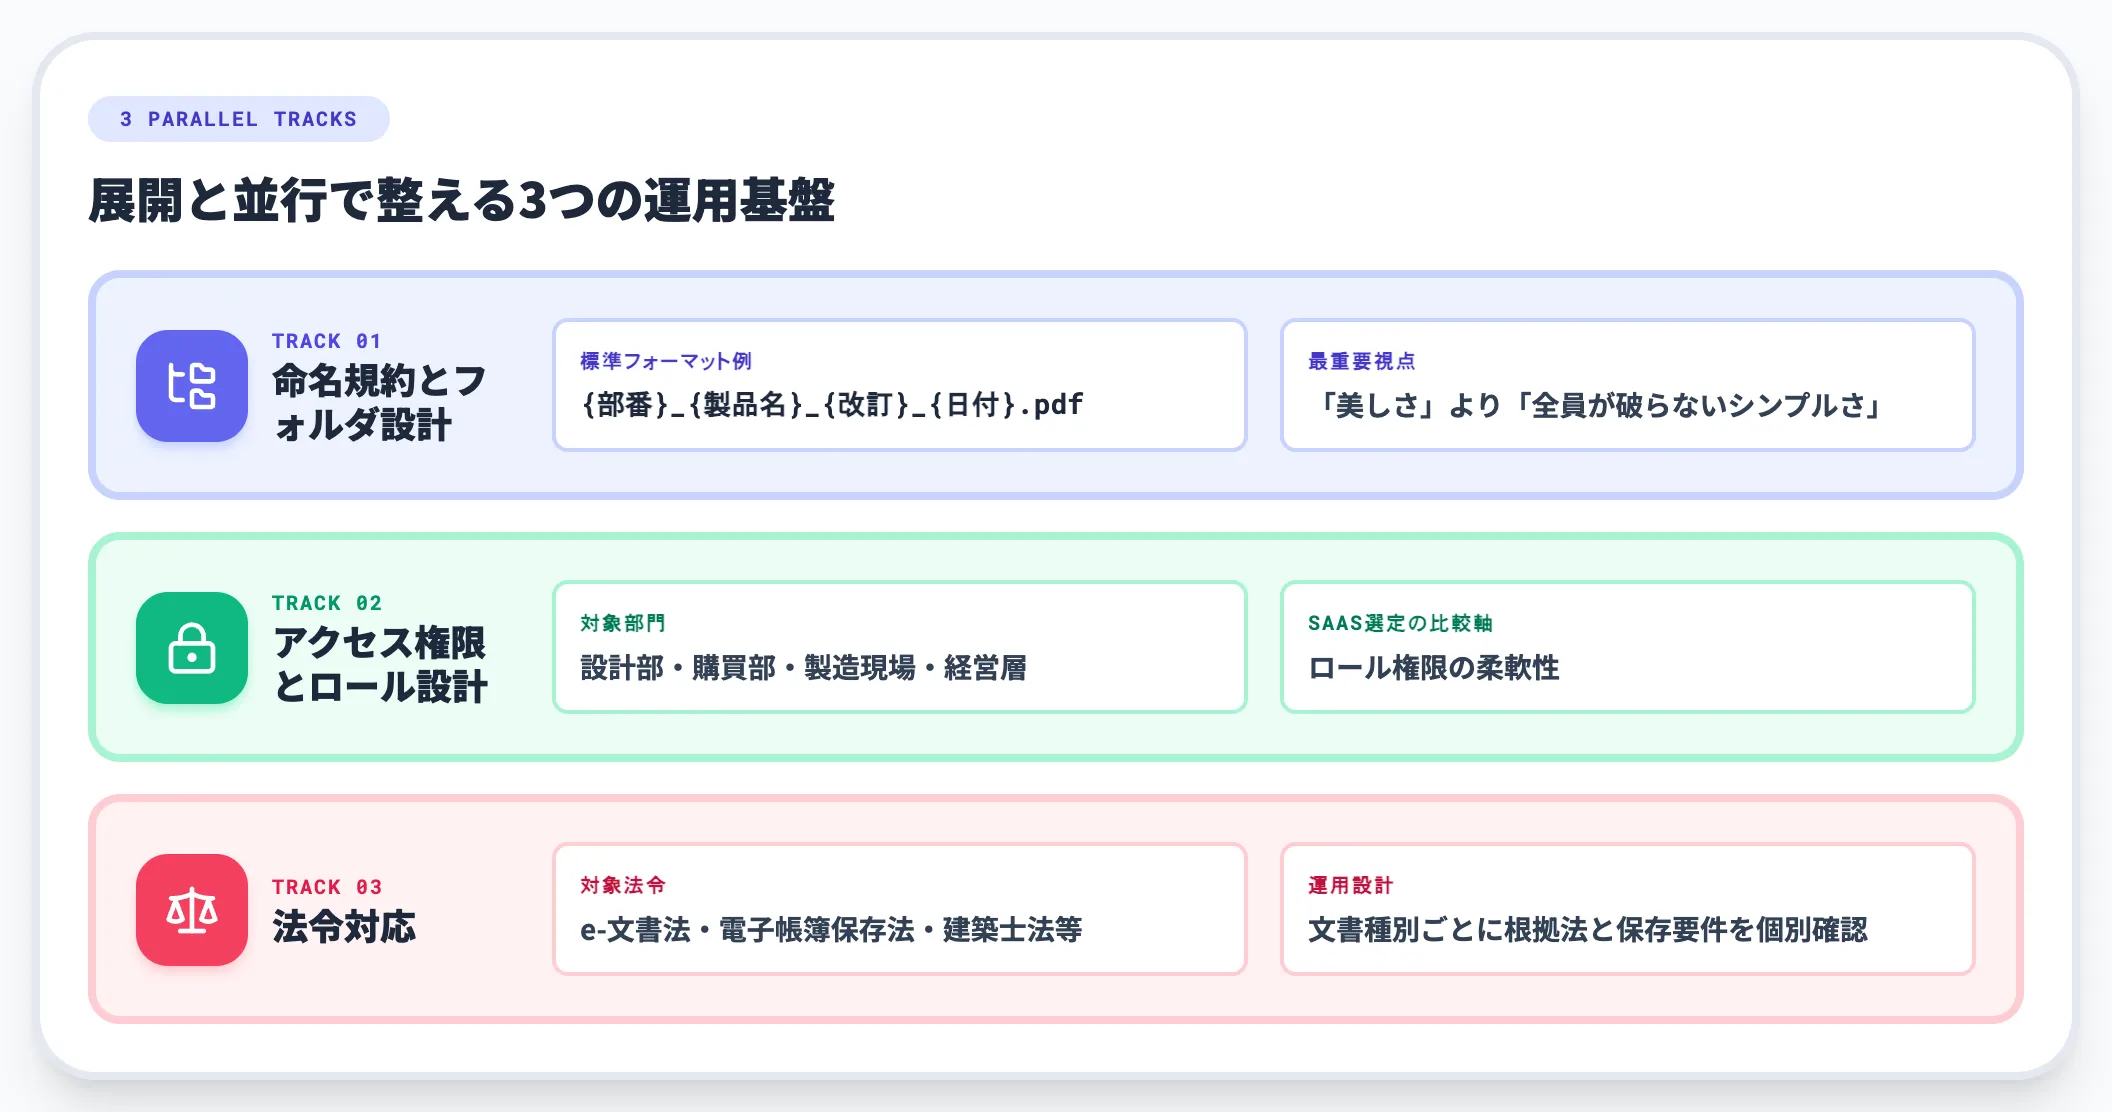Click the title 法令対応

coord(344,927)
